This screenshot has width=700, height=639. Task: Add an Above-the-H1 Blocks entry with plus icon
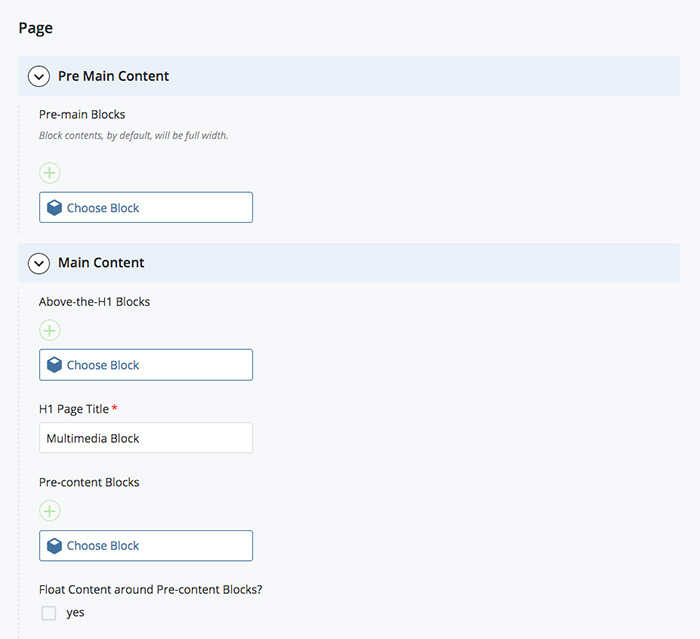tap(50, 330)
